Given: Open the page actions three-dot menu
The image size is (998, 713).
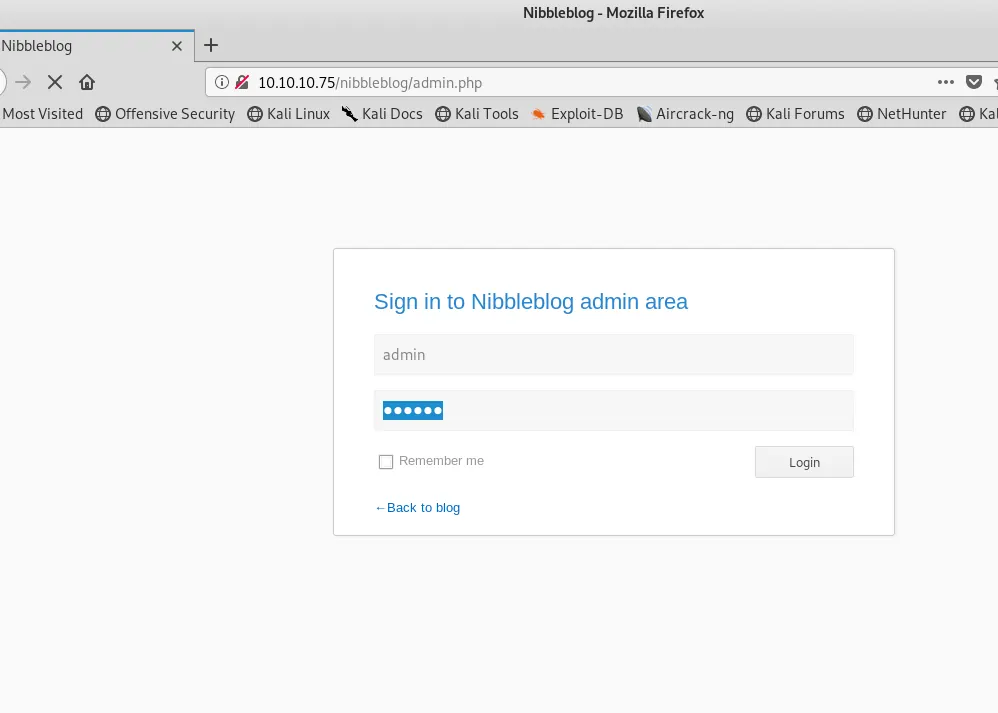Looking at the screenshot, I should 946,82.
